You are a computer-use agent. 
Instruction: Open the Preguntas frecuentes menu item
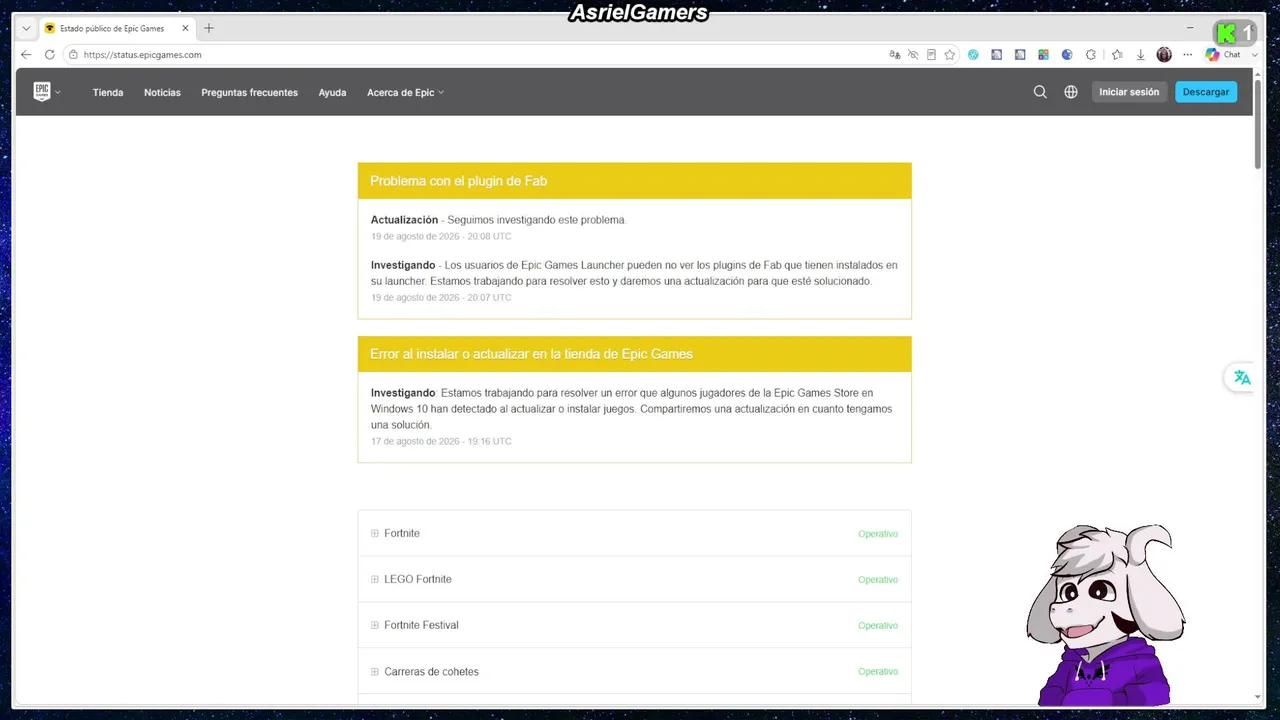click(250, 93)
